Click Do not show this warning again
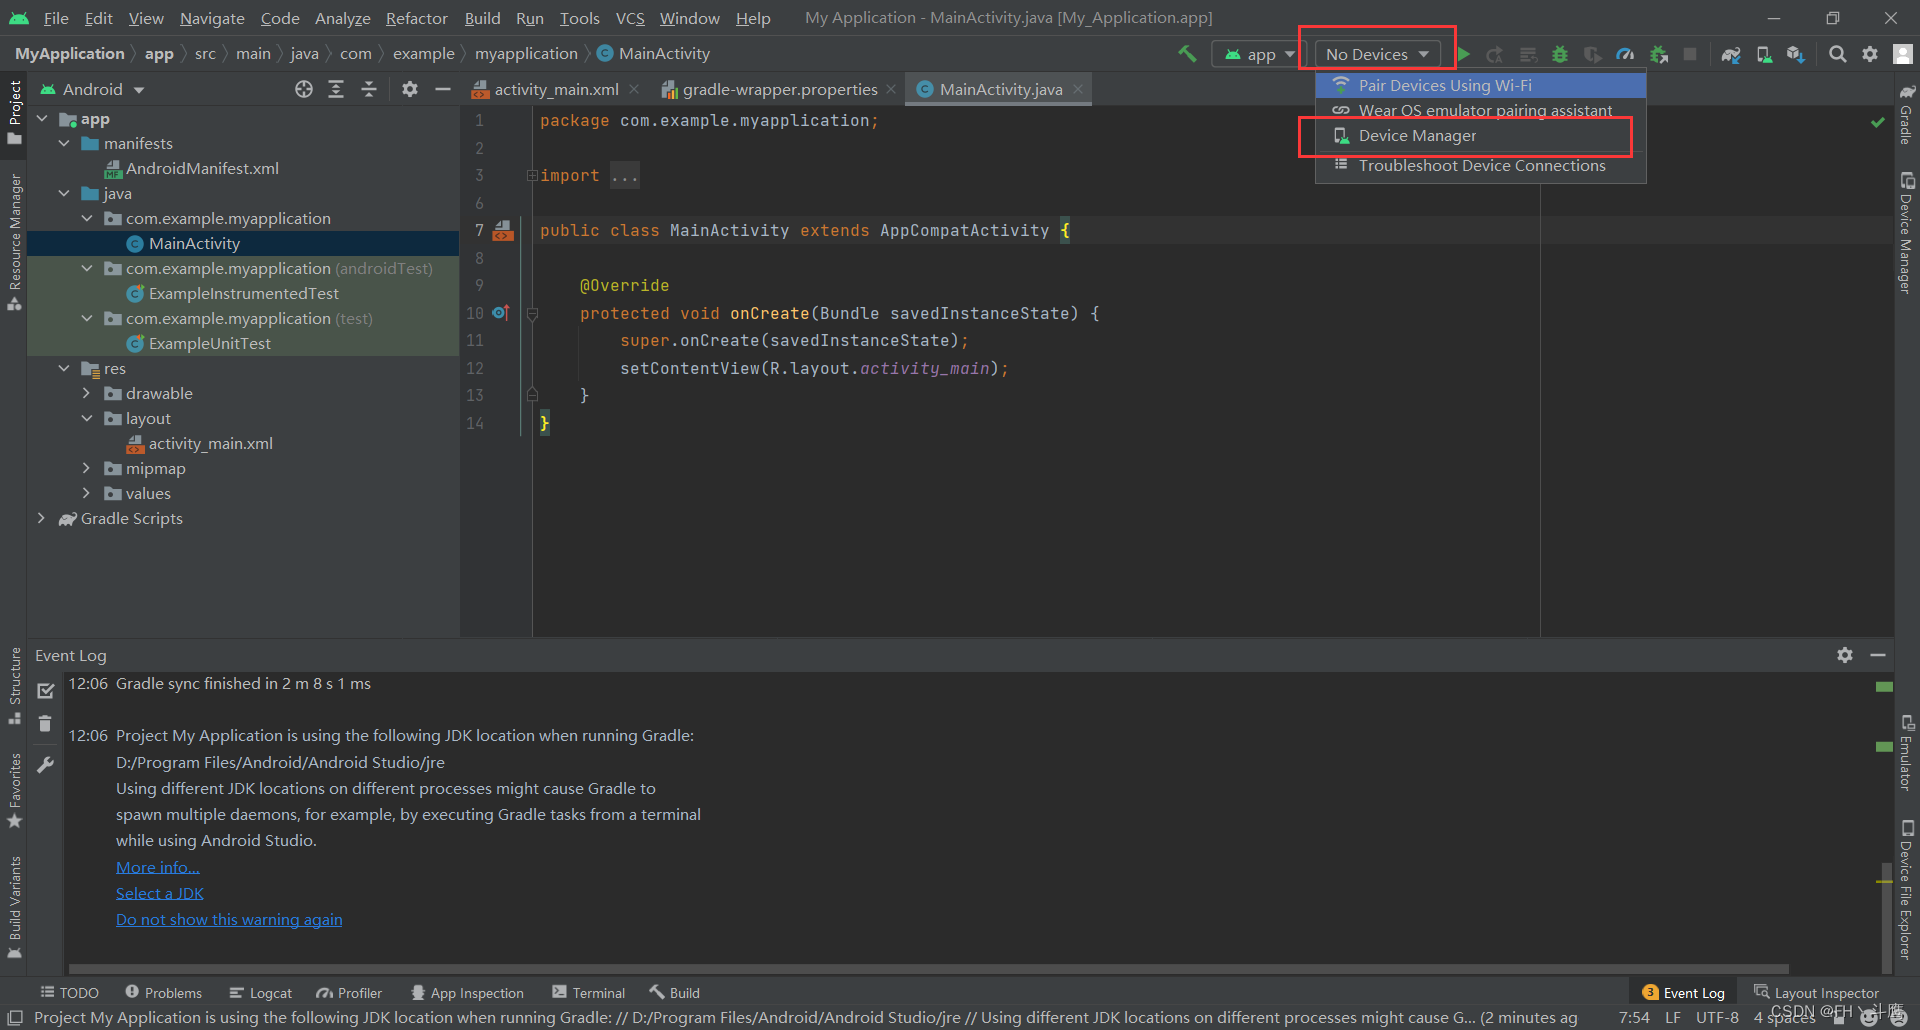This screenshot has height=1030, width=1920. point(229,920)
